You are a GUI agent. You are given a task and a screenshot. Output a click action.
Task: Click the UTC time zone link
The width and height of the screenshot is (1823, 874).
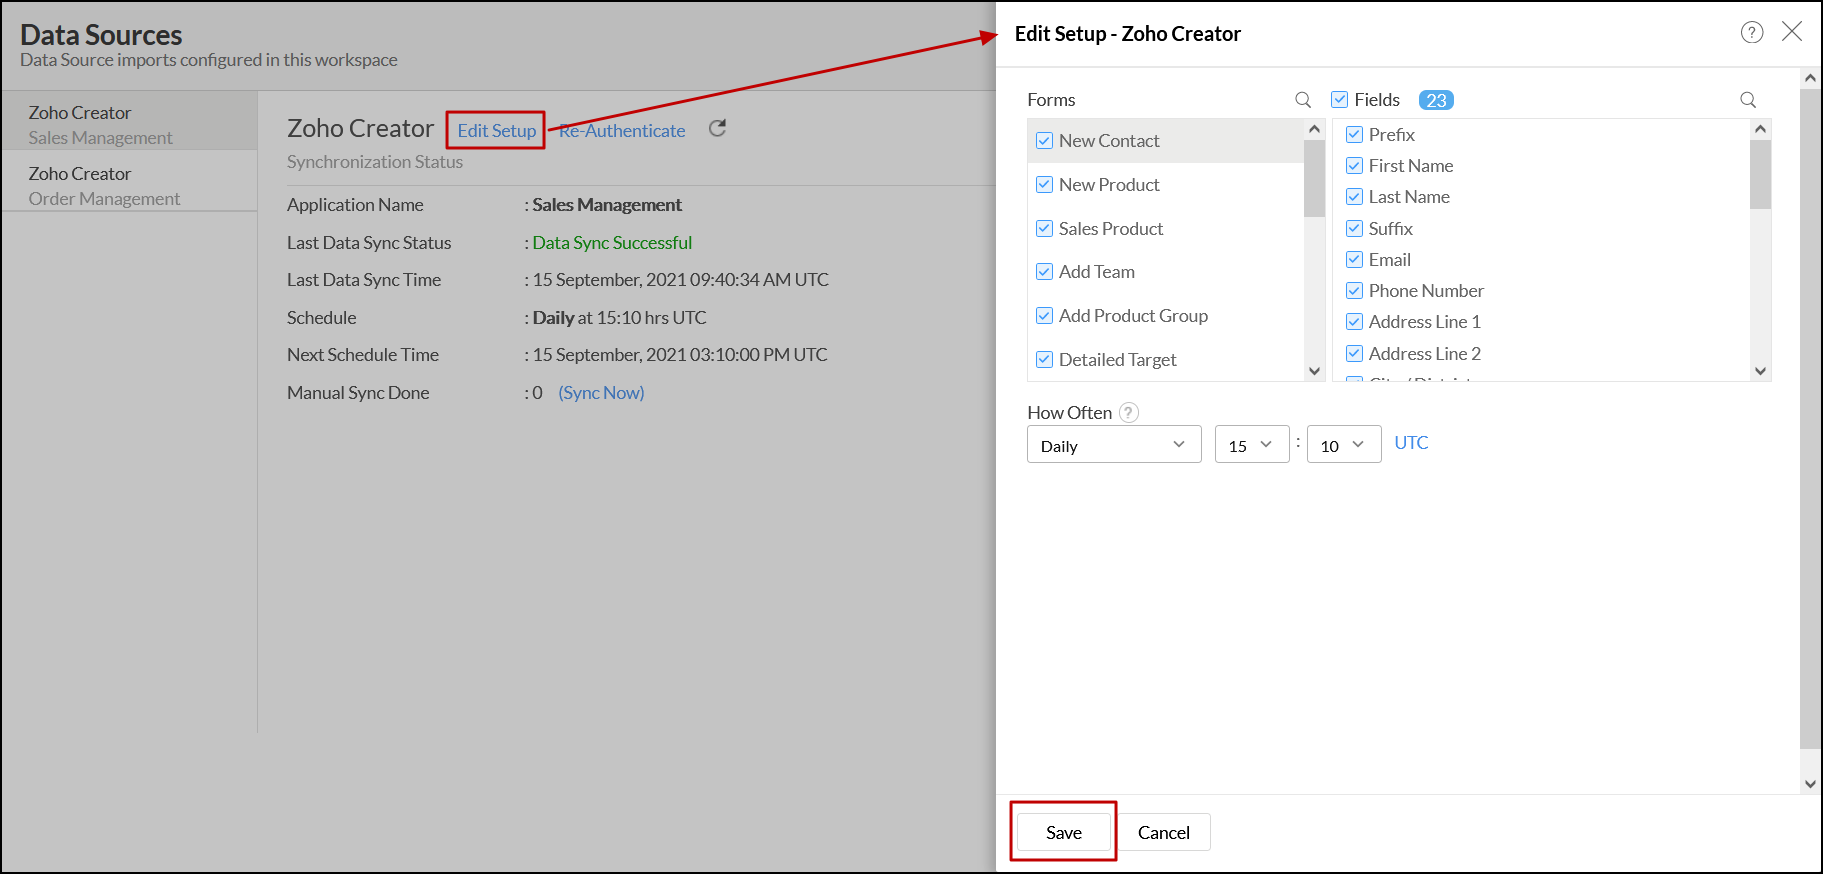(x=1411, y=443)
